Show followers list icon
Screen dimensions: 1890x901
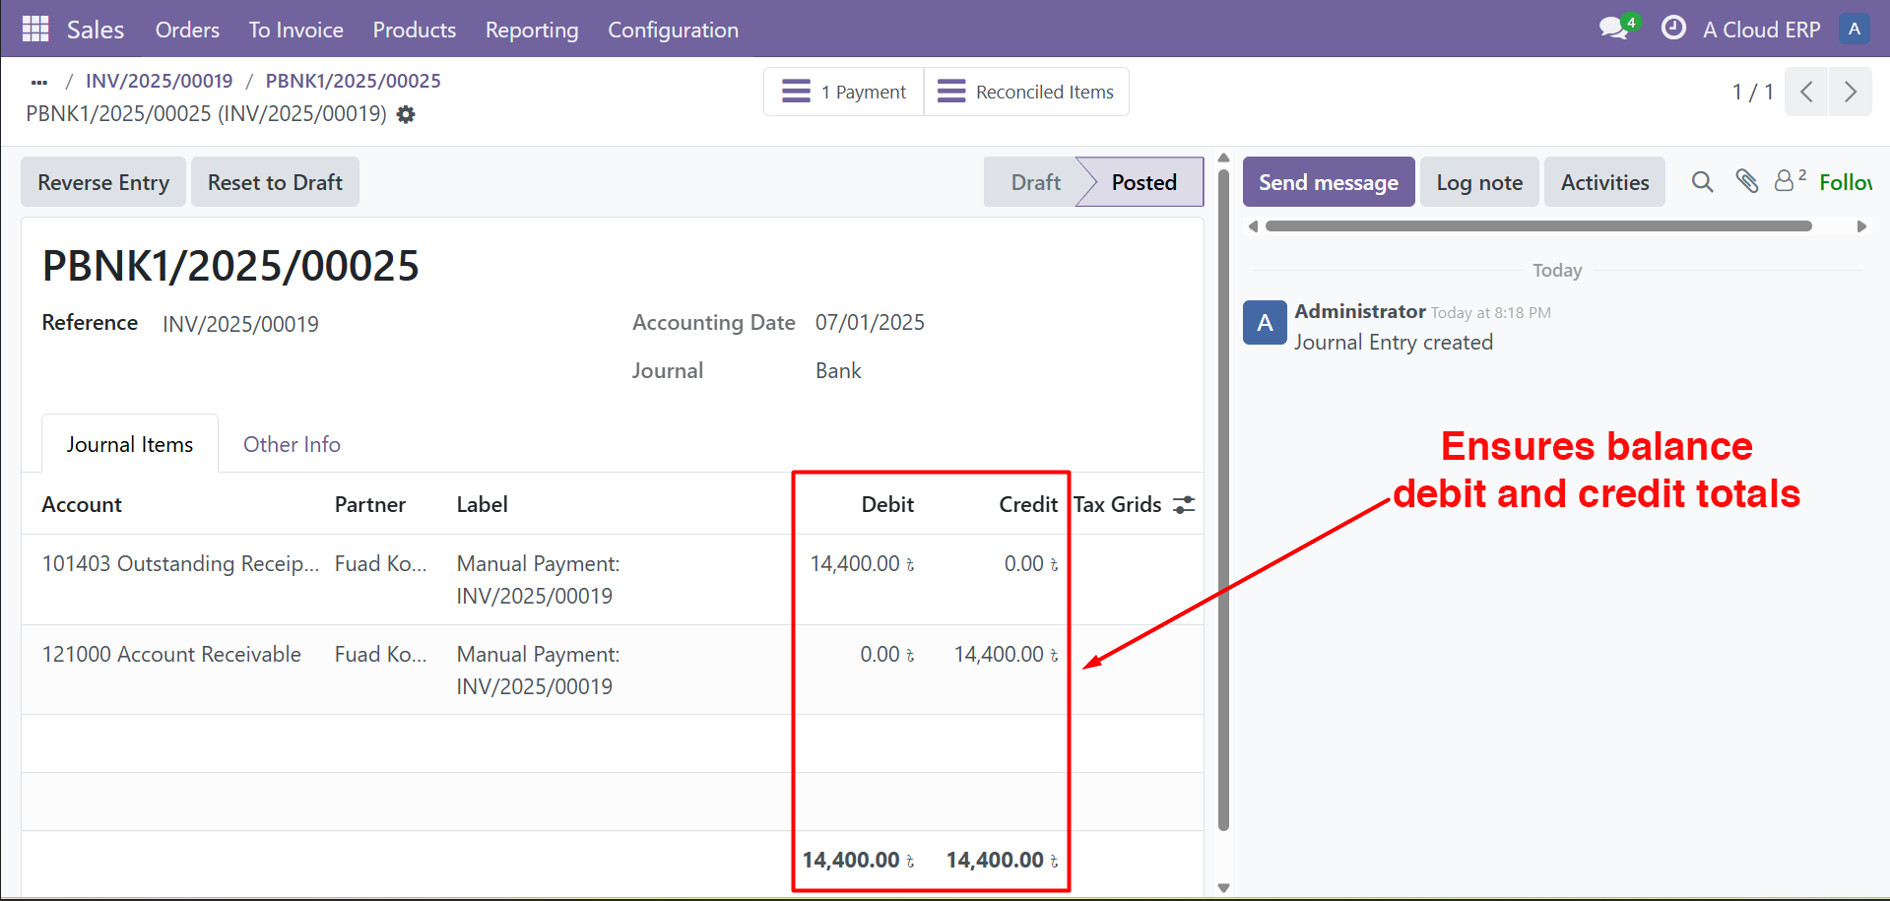1789,180
